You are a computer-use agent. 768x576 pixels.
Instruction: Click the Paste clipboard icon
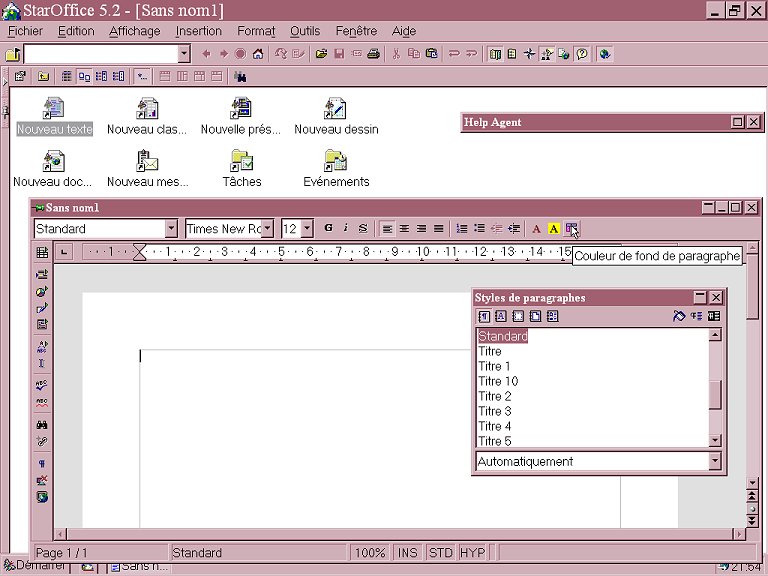[432, 54]
